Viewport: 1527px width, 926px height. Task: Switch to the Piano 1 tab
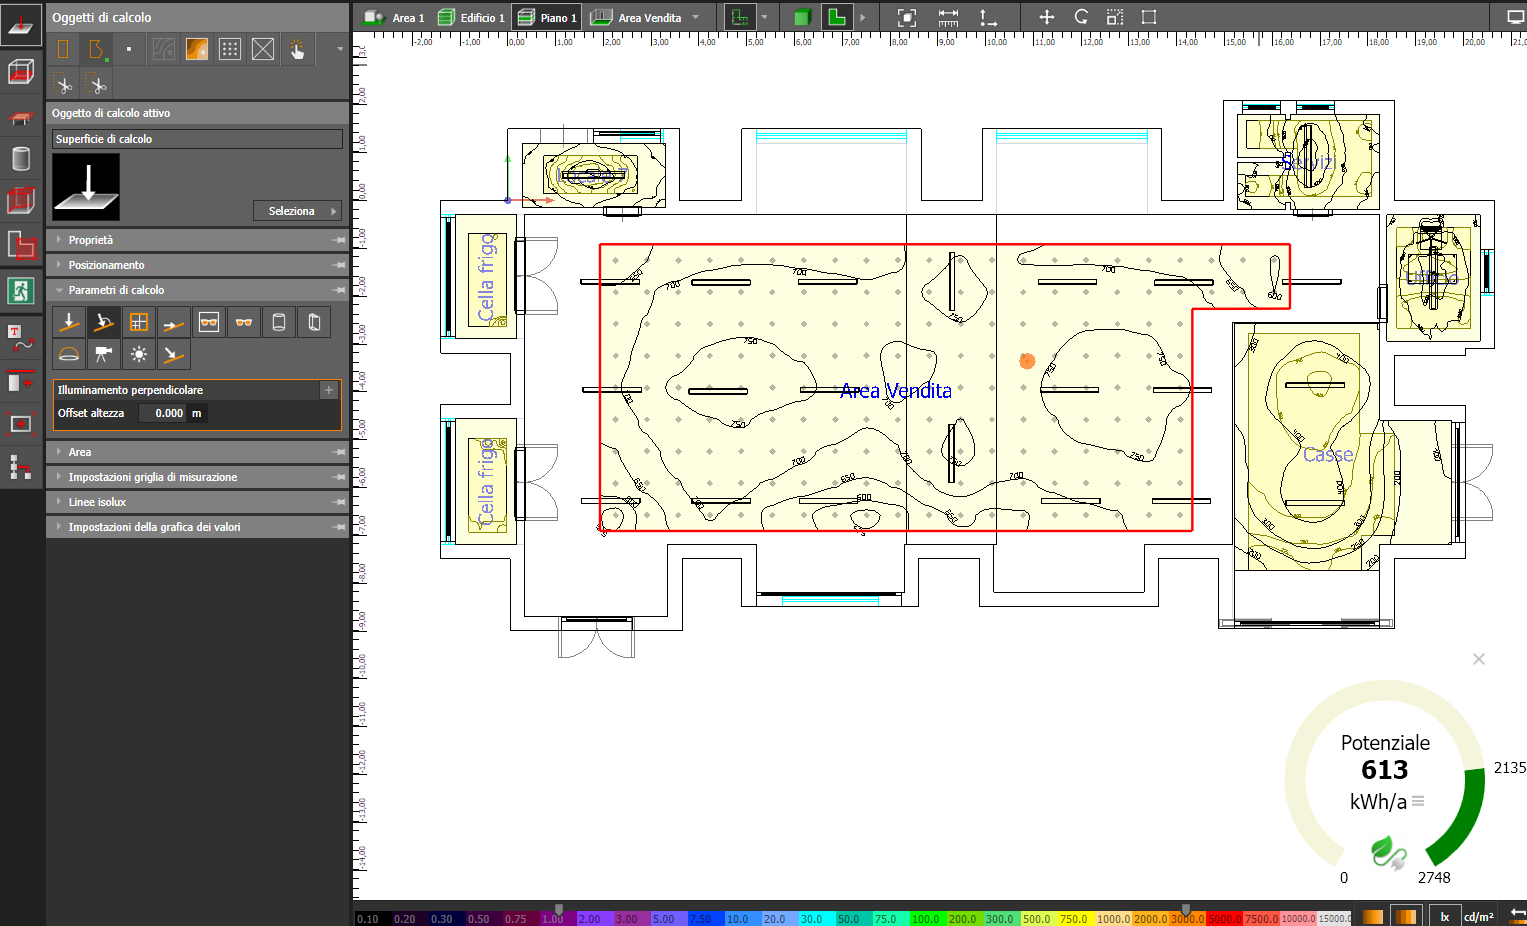coord(546,17)
